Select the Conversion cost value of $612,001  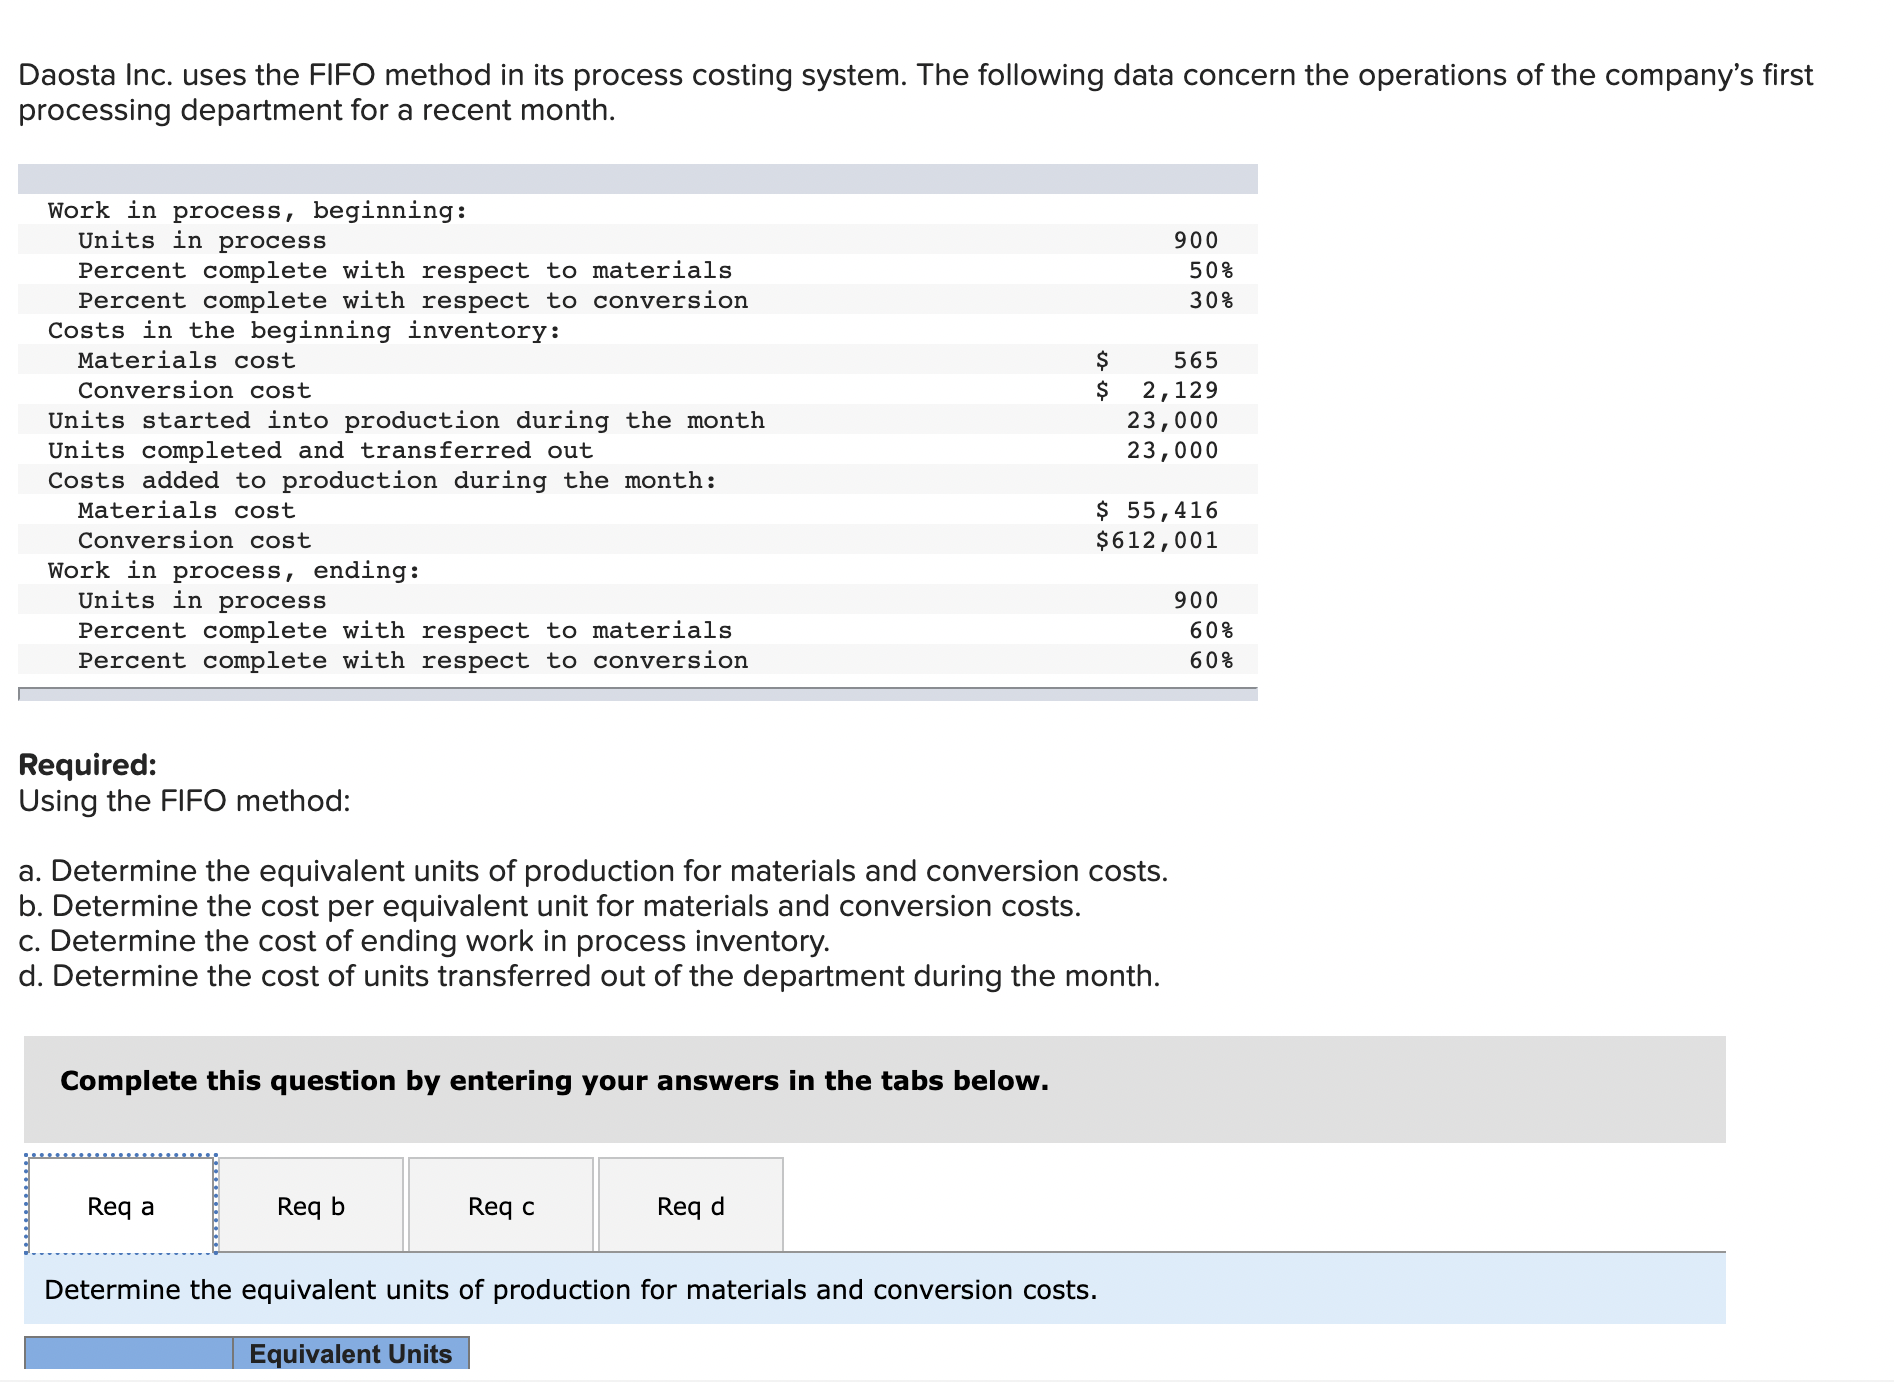pyautogui.click(x=1155, y=540)
